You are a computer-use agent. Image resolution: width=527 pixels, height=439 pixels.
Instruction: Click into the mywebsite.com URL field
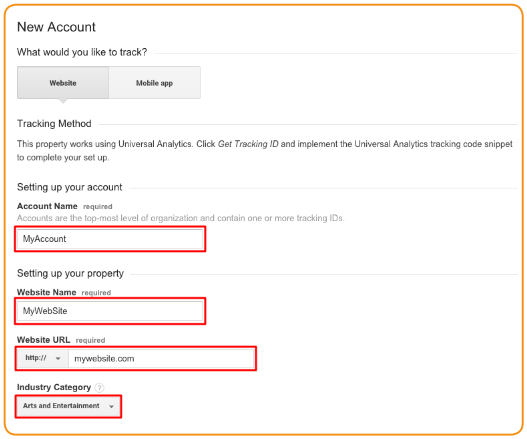161,359
